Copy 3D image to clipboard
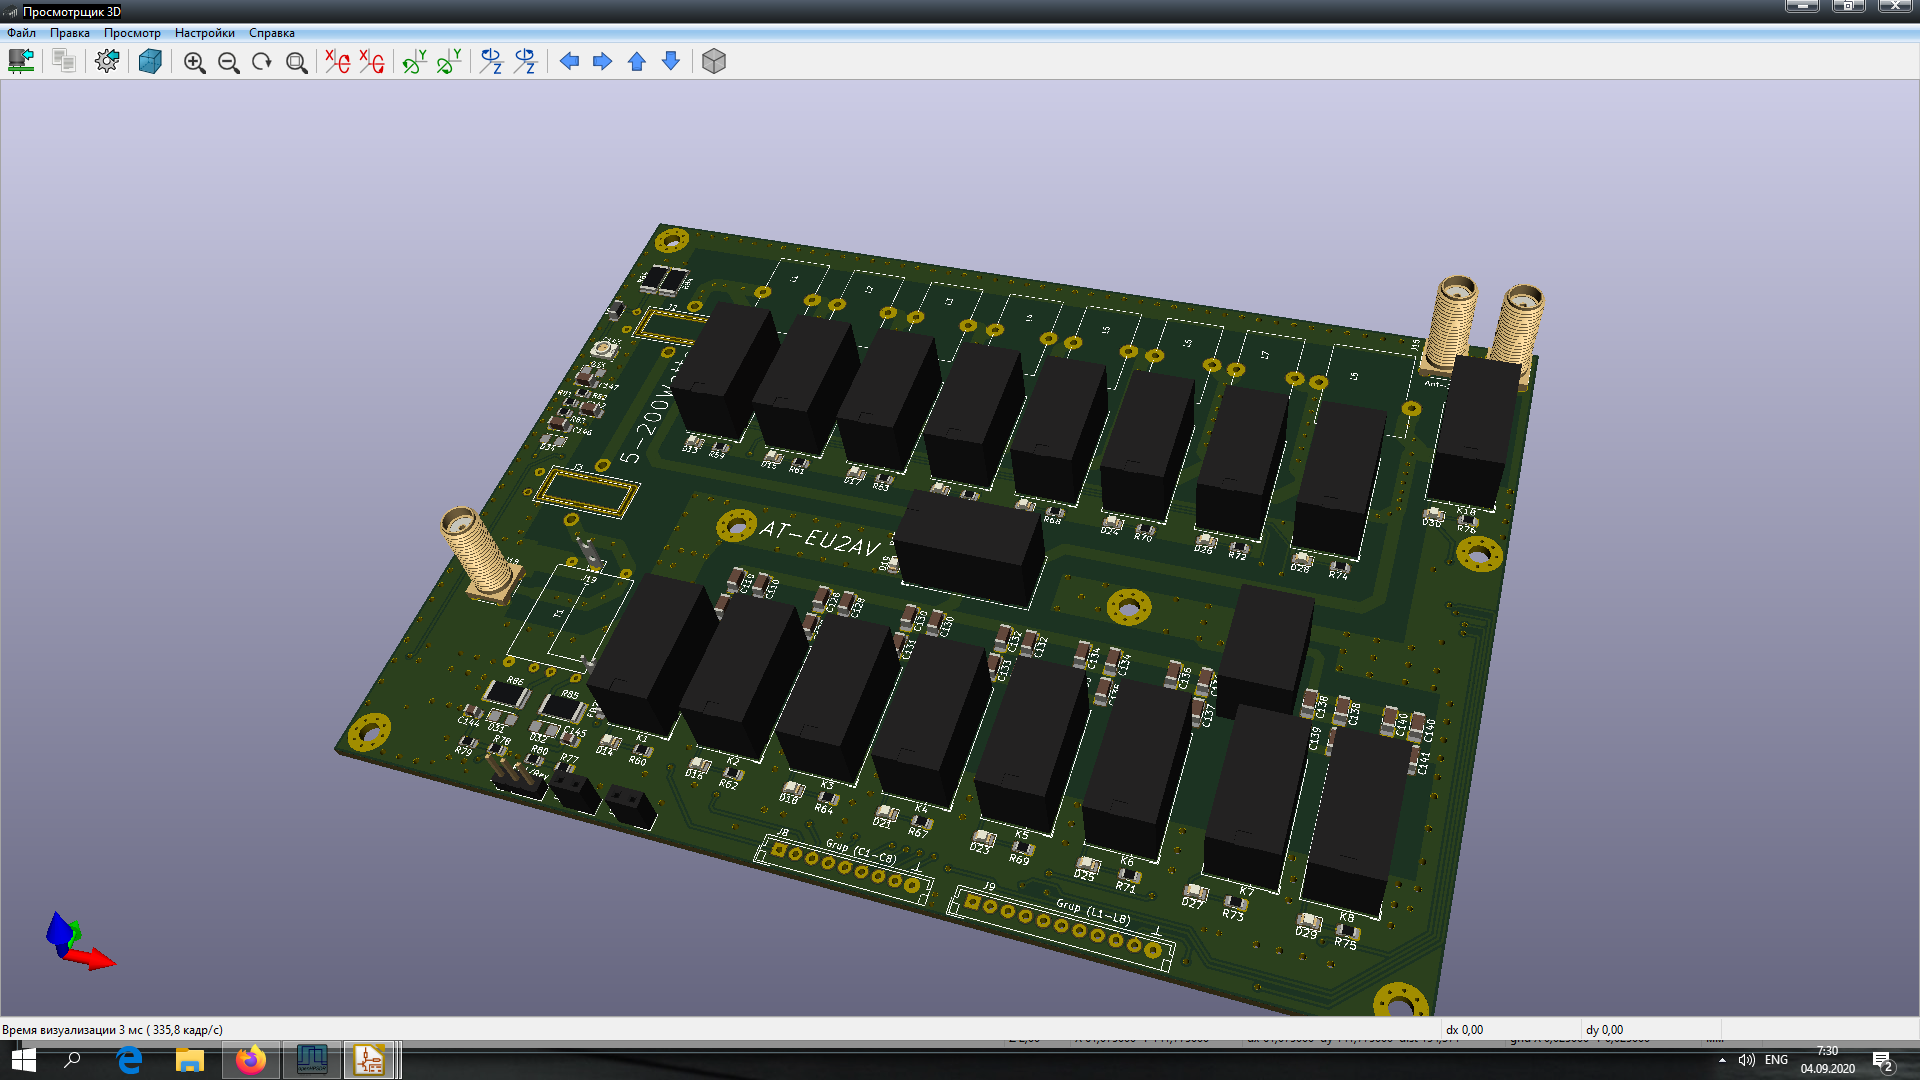Image resolution: width=1920 pixels, height=1080 pixels. tap(64, 61)
